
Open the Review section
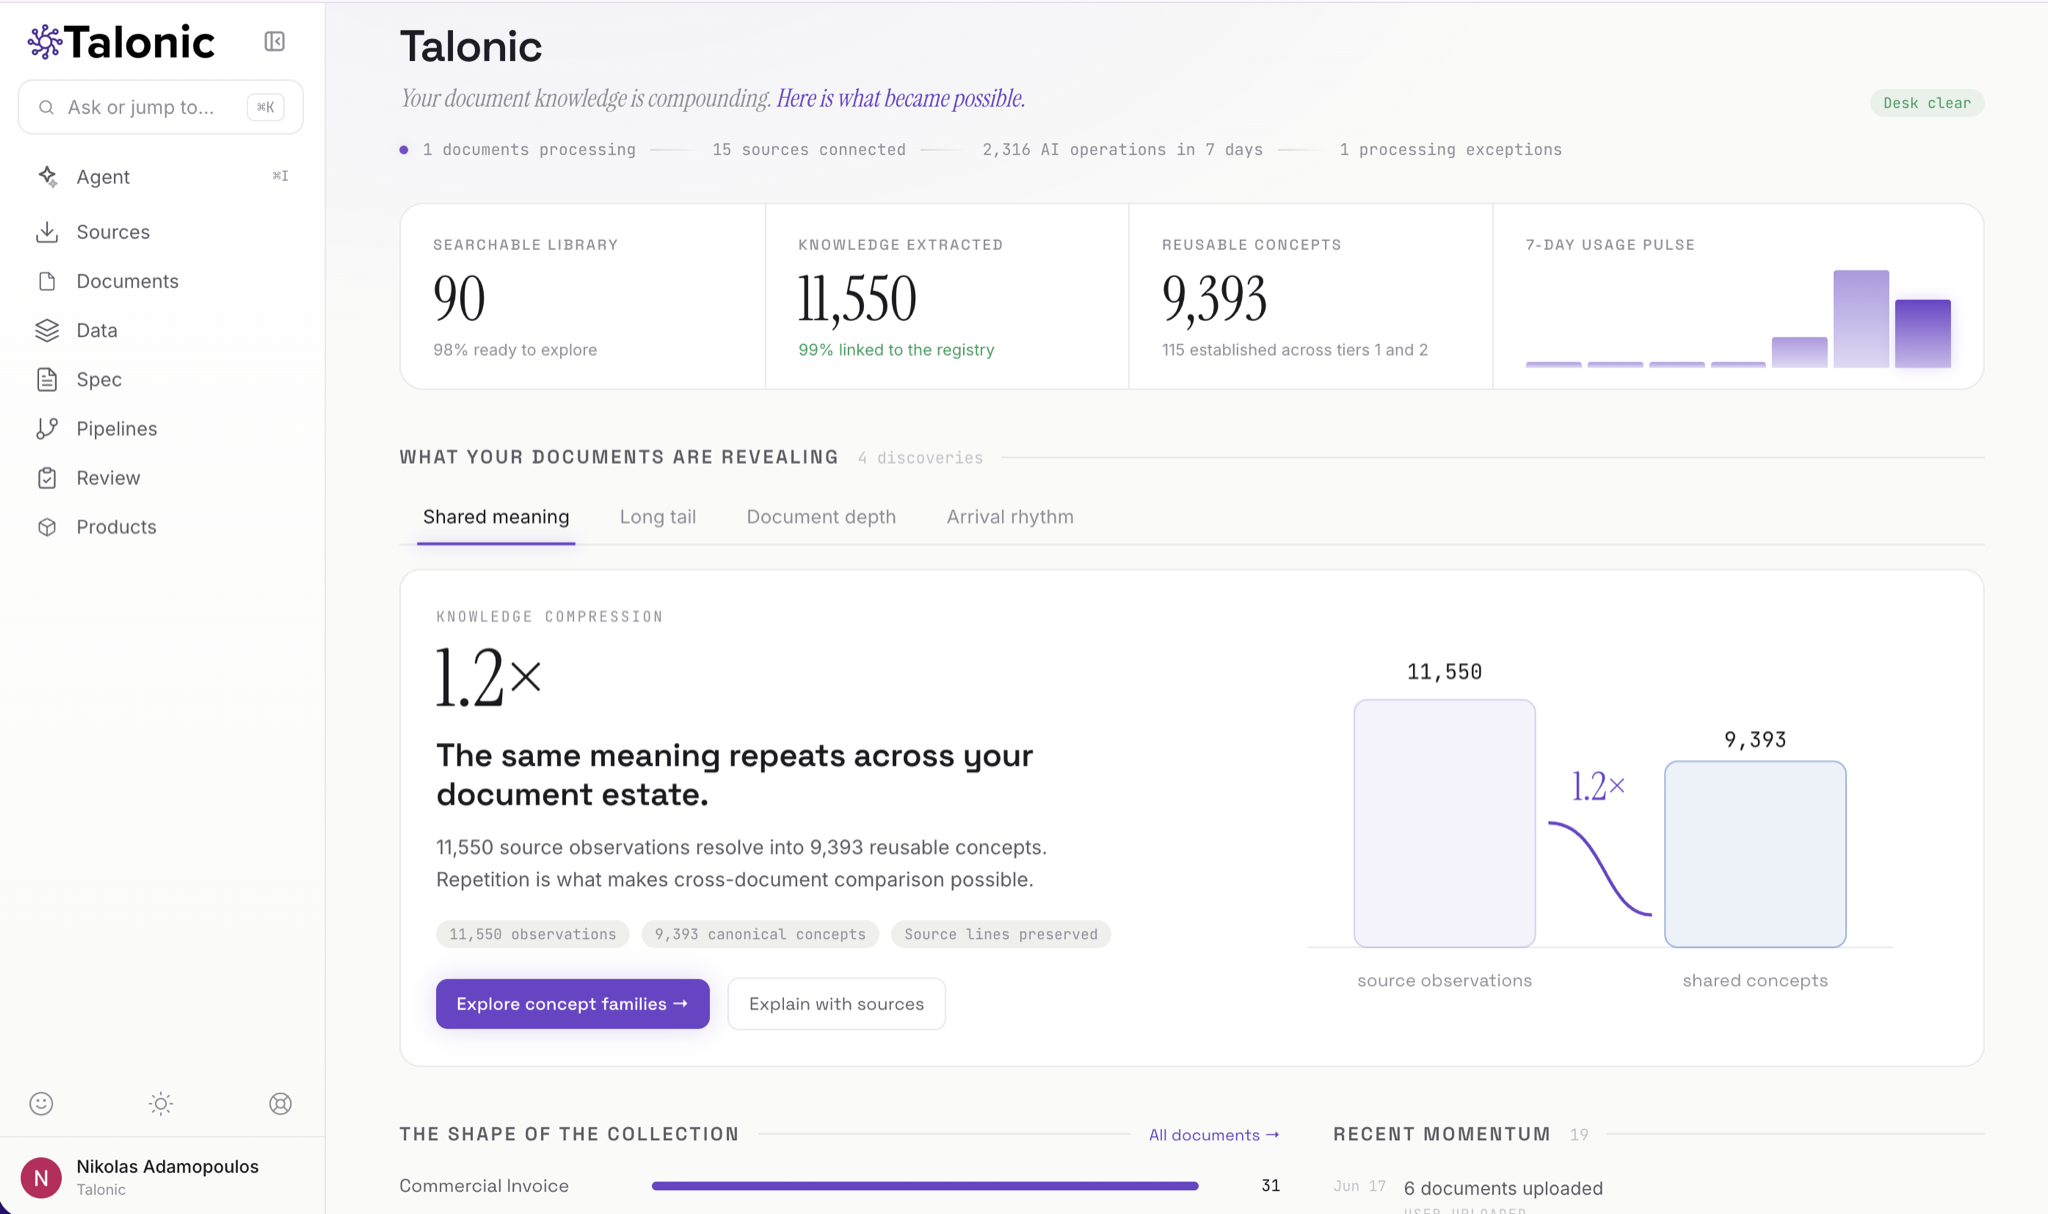pos(160,478)
